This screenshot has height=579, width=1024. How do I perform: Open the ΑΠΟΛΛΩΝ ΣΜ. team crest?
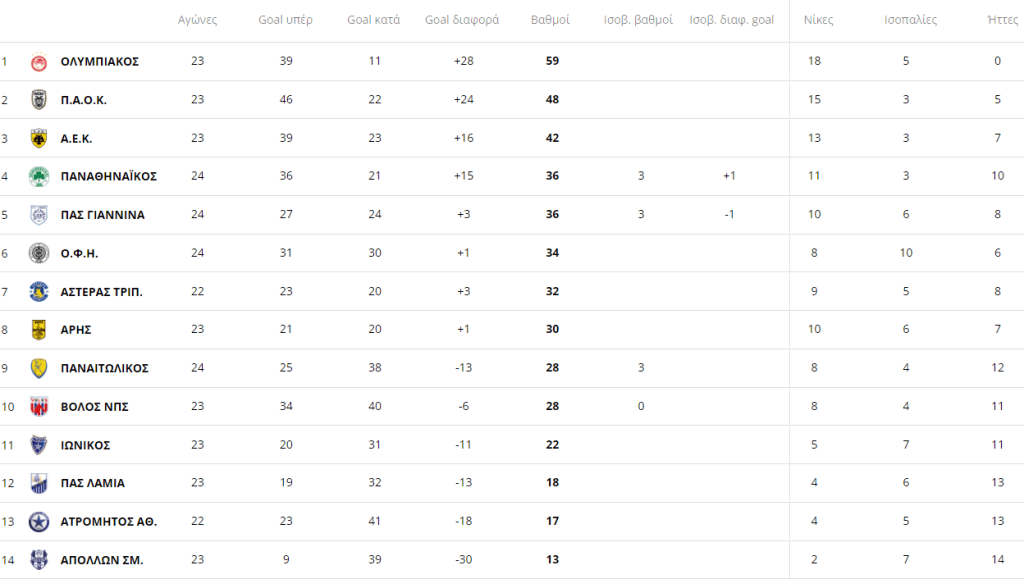click(39, 560)
